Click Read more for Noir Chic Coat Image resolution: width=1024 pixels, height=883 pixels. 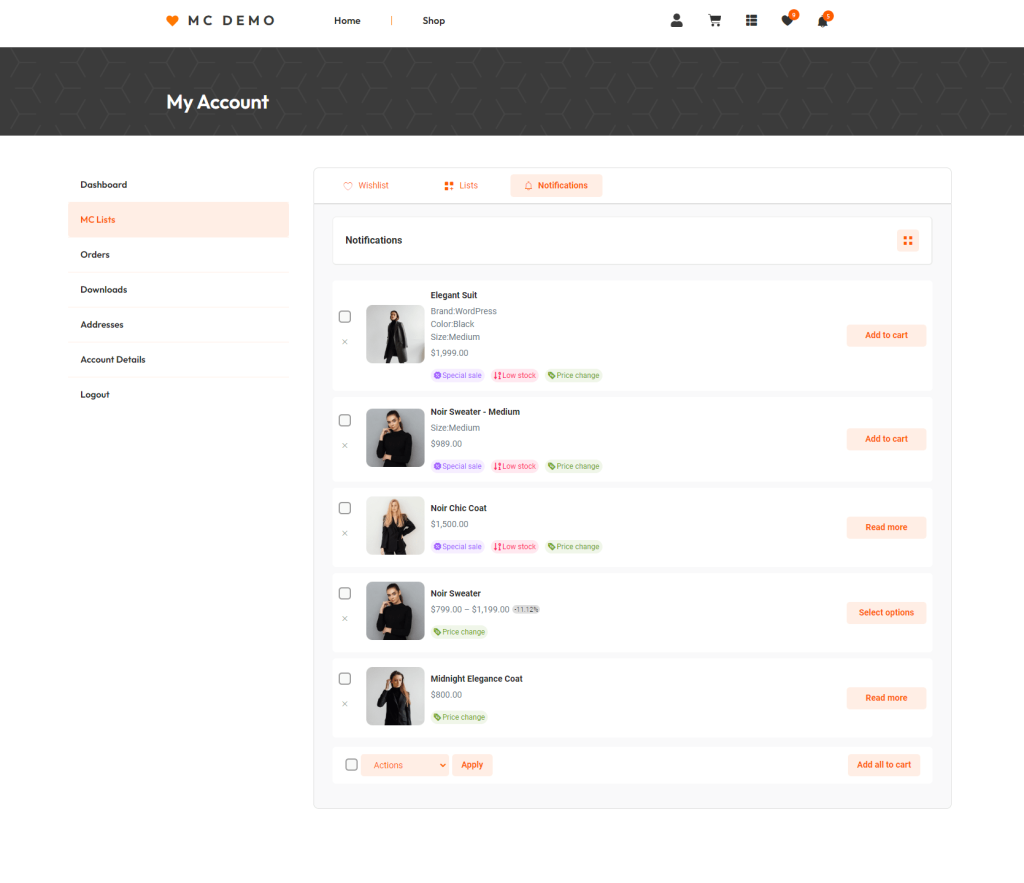pyautogui.click(x=886, y=527)
